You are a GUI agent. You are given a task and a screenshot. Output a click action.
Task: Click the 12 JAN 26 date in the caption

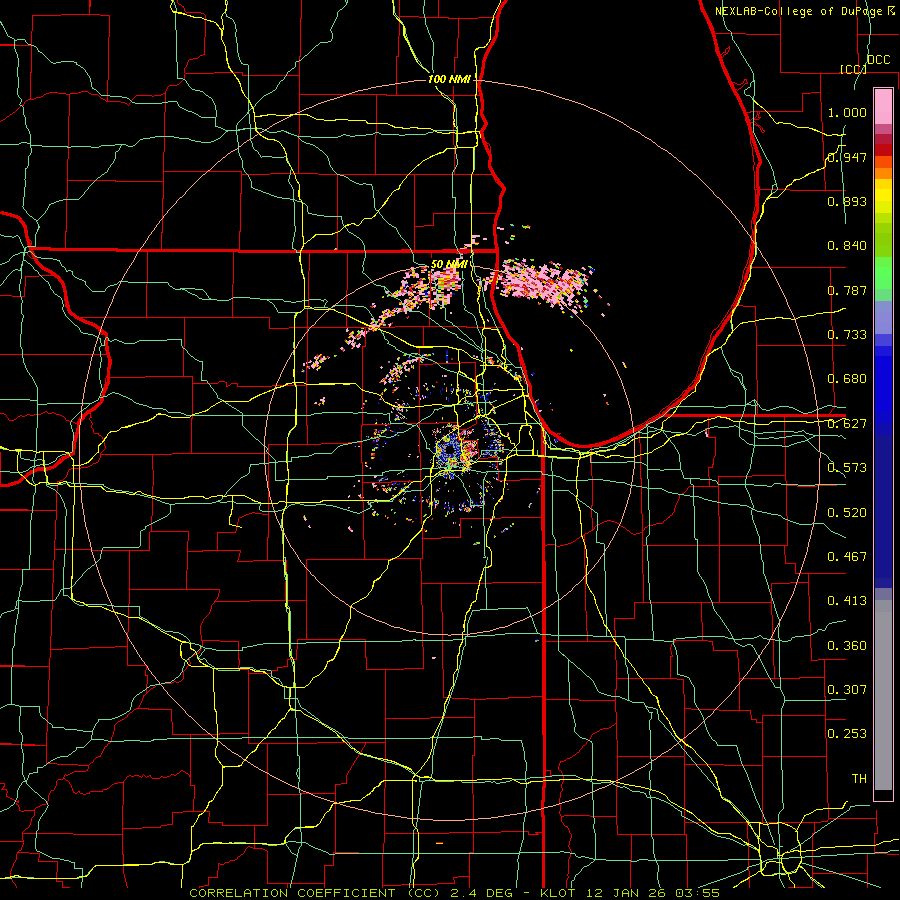coord(628,893)
